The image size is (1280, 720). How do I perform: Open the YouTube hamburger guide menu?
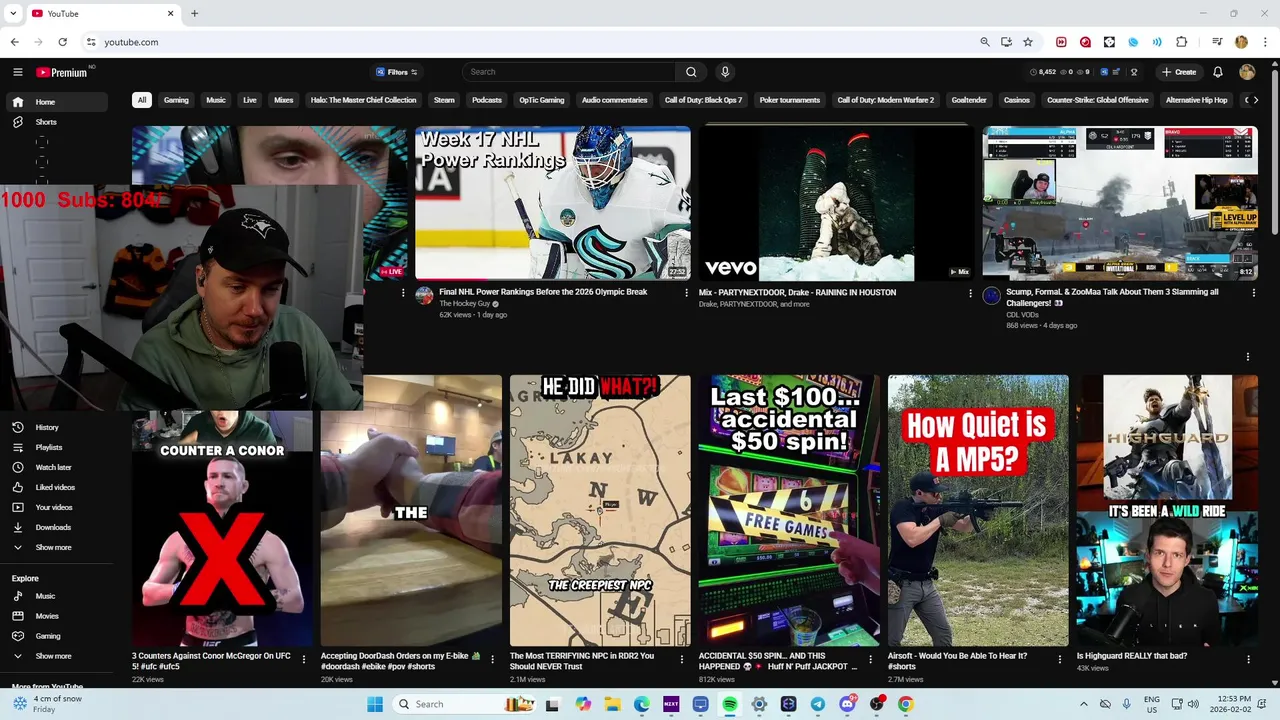click(x=17, y=72)
